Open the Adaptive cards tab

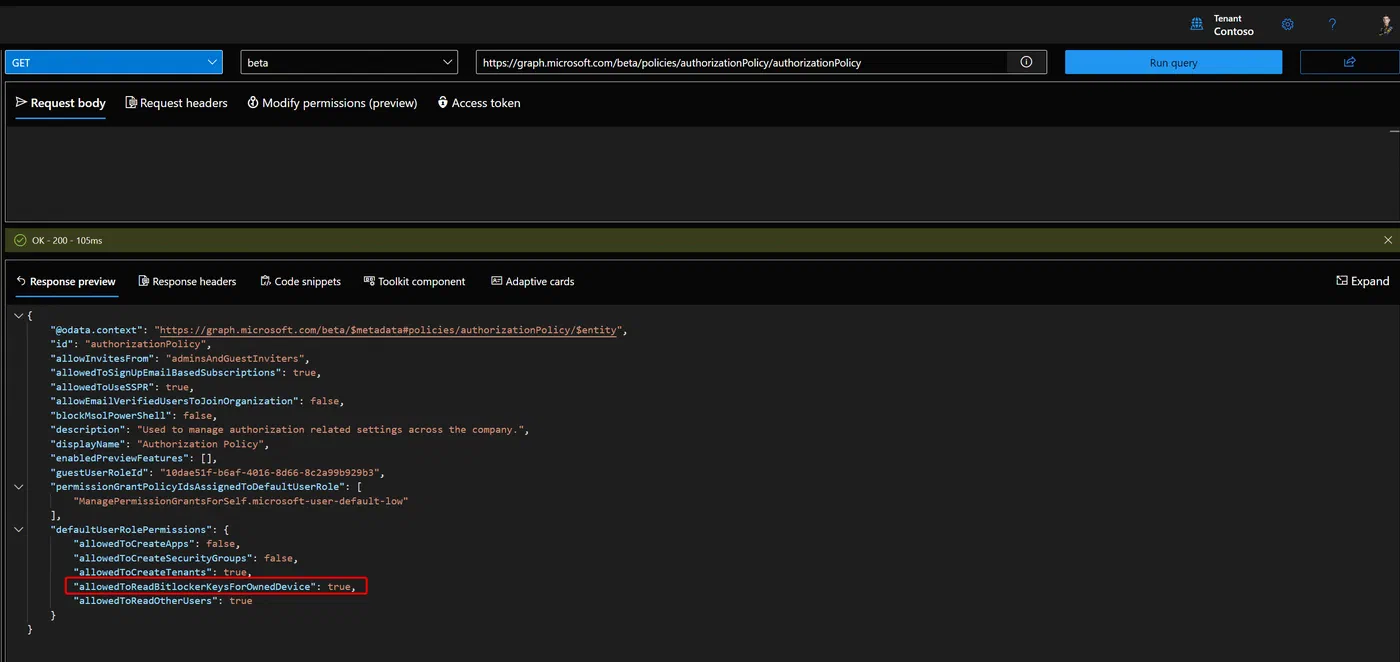point(532,281)
